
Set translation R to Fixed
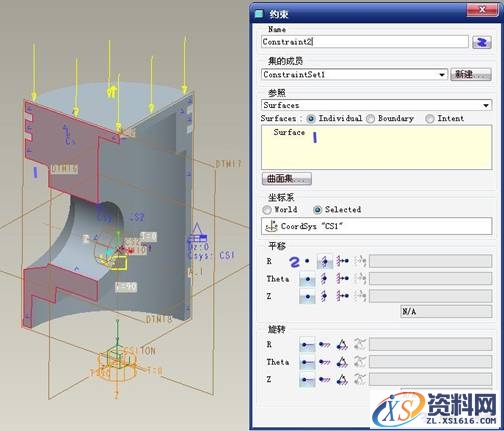325,261
